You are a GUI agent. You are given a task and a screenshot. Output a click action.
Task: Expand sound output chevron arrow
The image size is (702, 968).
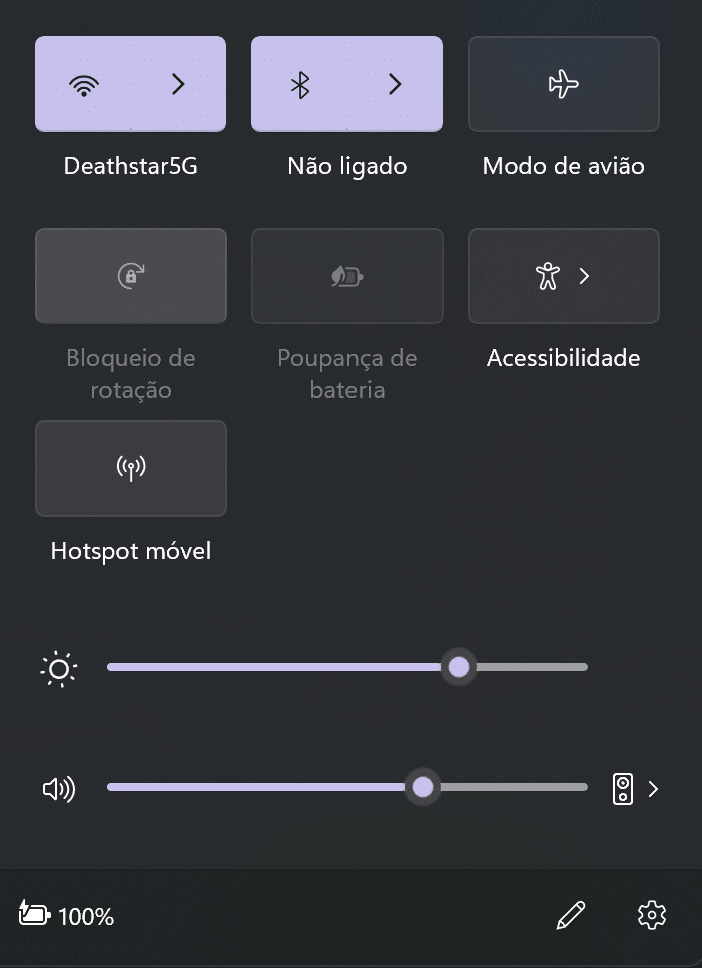654,789
